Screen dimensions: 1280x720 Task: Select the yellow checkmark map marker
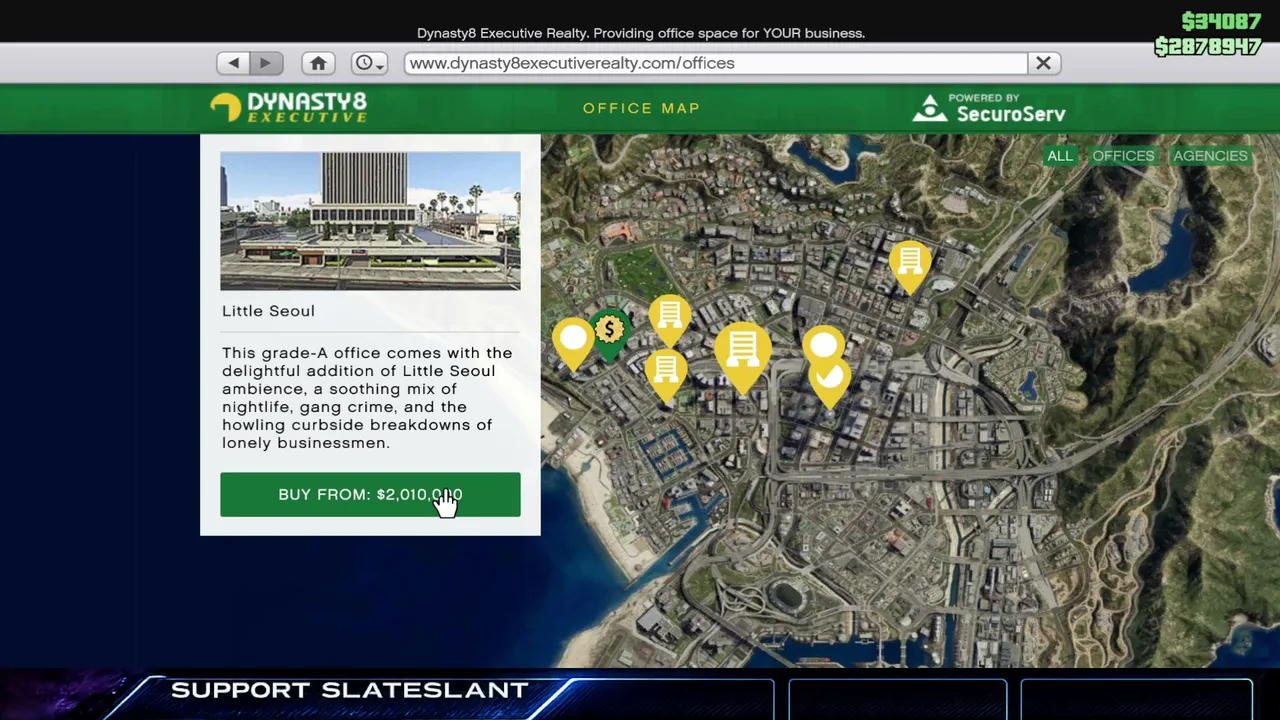(x=830, y=380)
